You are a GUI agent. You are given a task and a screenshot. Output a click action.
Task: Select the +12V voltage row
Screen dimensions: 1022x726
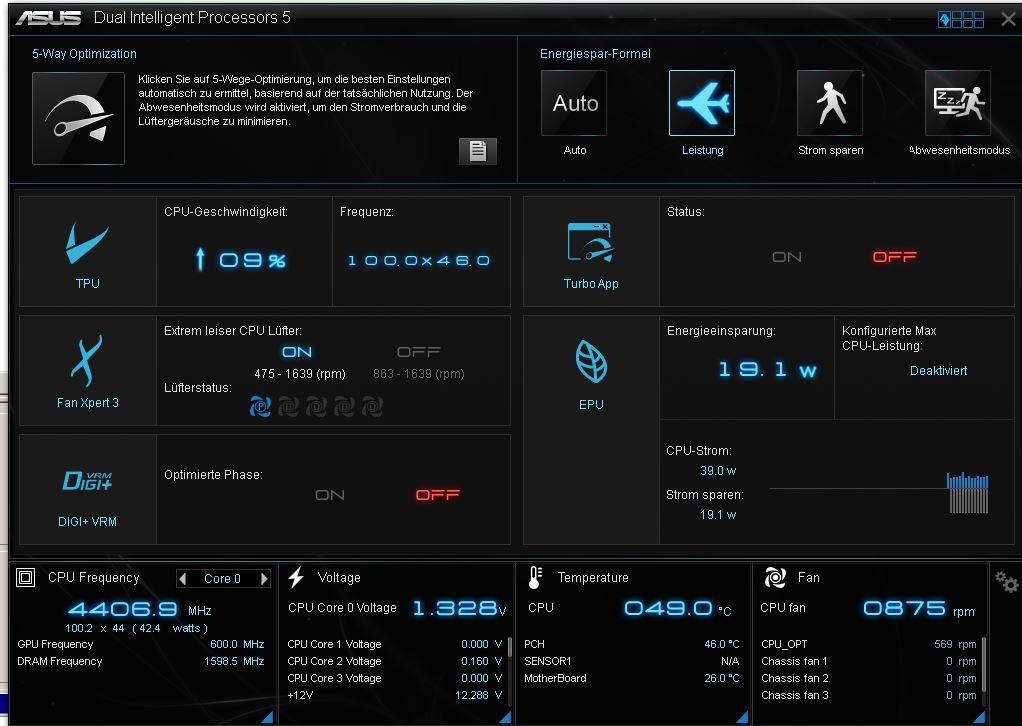(395, 695)
